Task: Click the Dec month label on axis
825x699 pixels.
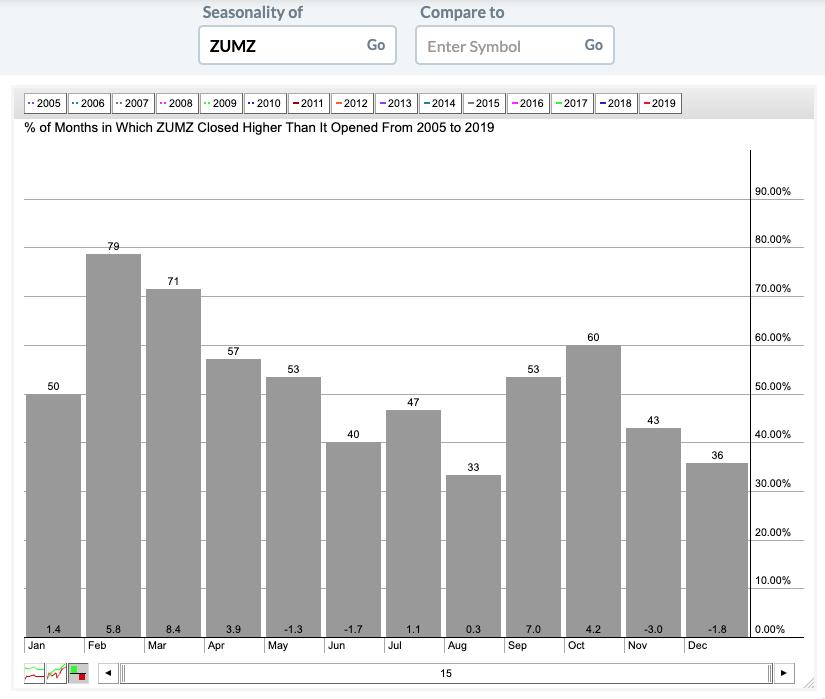Action: coord(697,645)
